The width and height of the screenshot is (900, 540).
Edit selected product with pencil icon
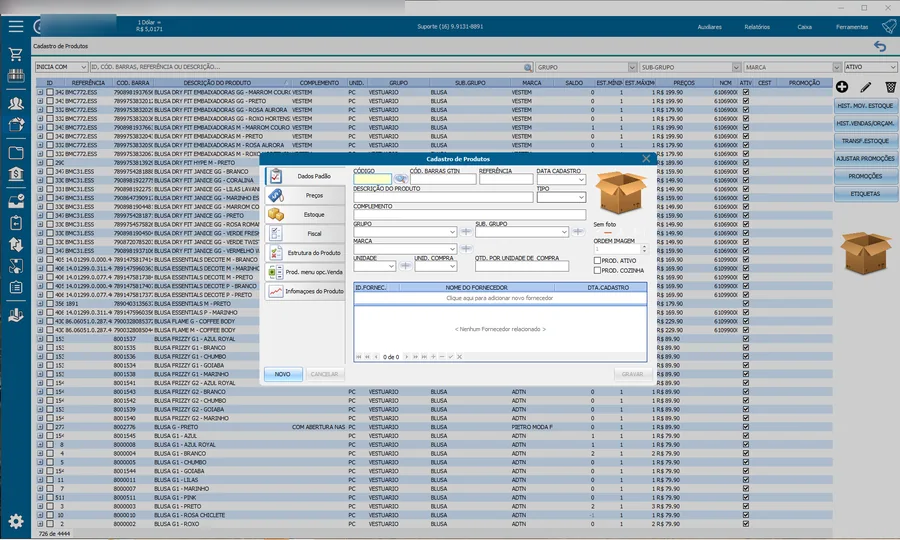(866, 87)
